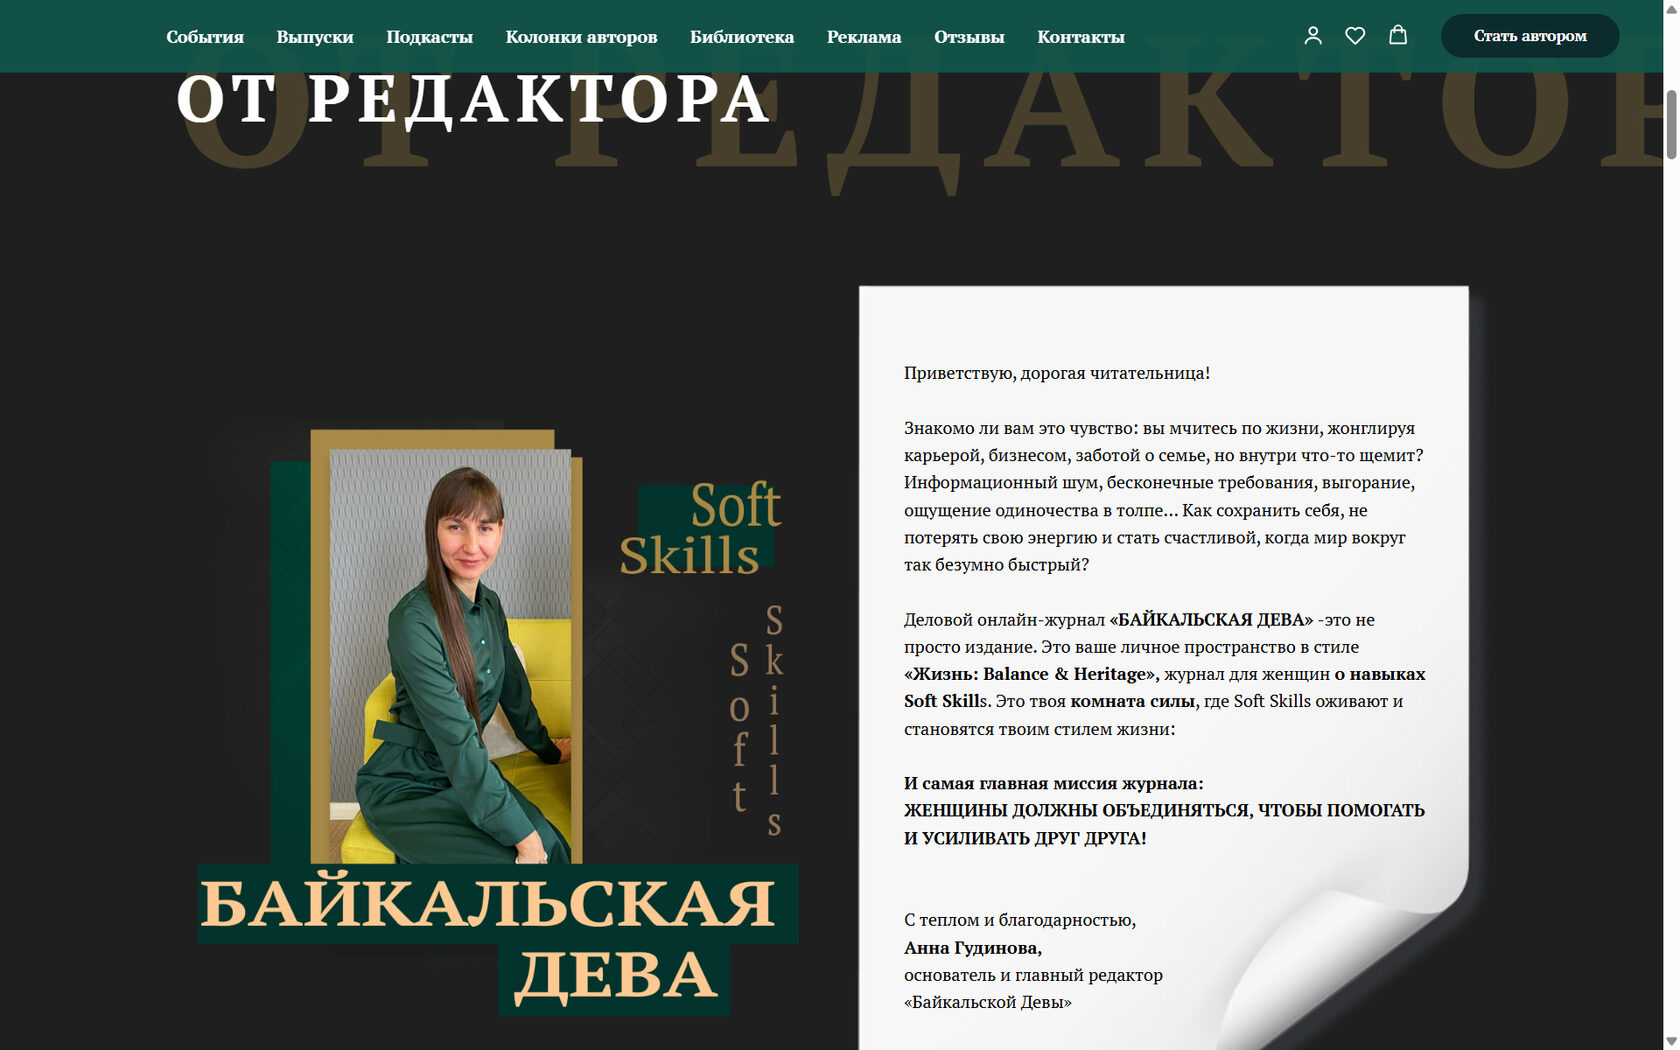The width and height of the screenshot is (1680, 1050).
Task: Click the editor's portrait photo
Action: coord(451,656)
